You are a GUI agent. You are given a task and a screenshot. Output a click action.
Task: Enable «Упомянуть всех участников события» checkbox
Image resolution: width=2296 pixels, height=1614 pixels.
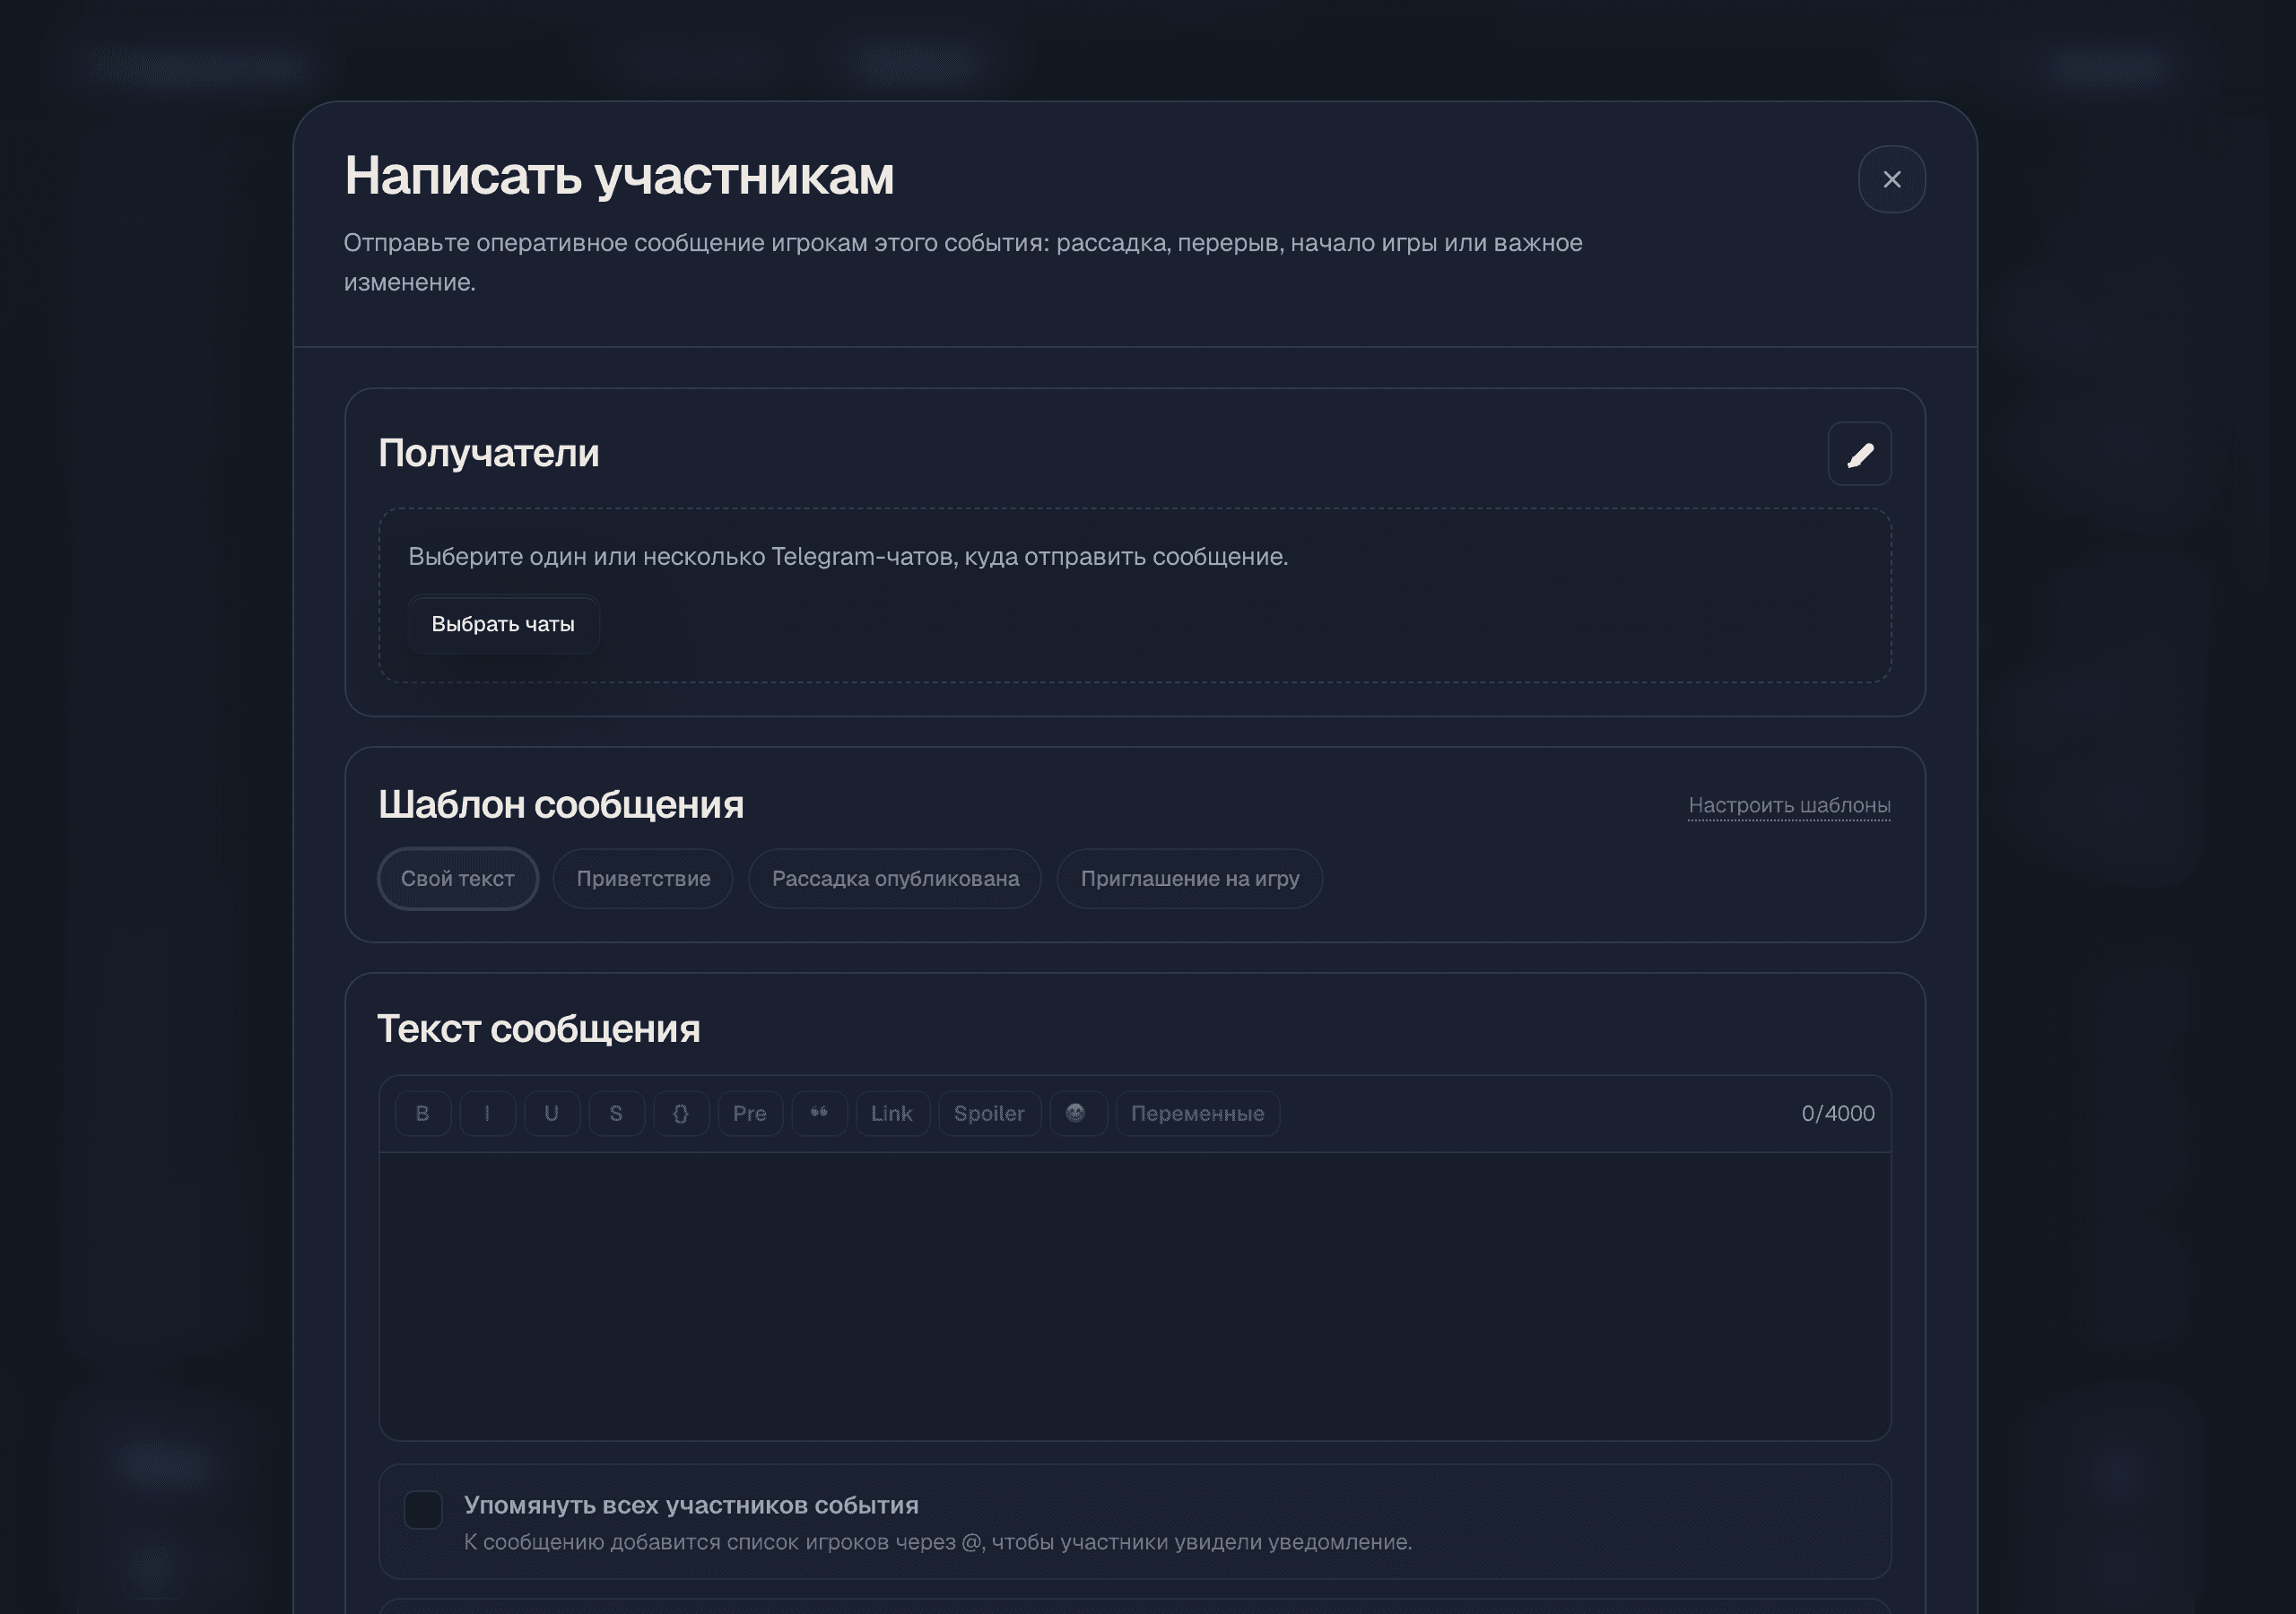point(423,1509)
